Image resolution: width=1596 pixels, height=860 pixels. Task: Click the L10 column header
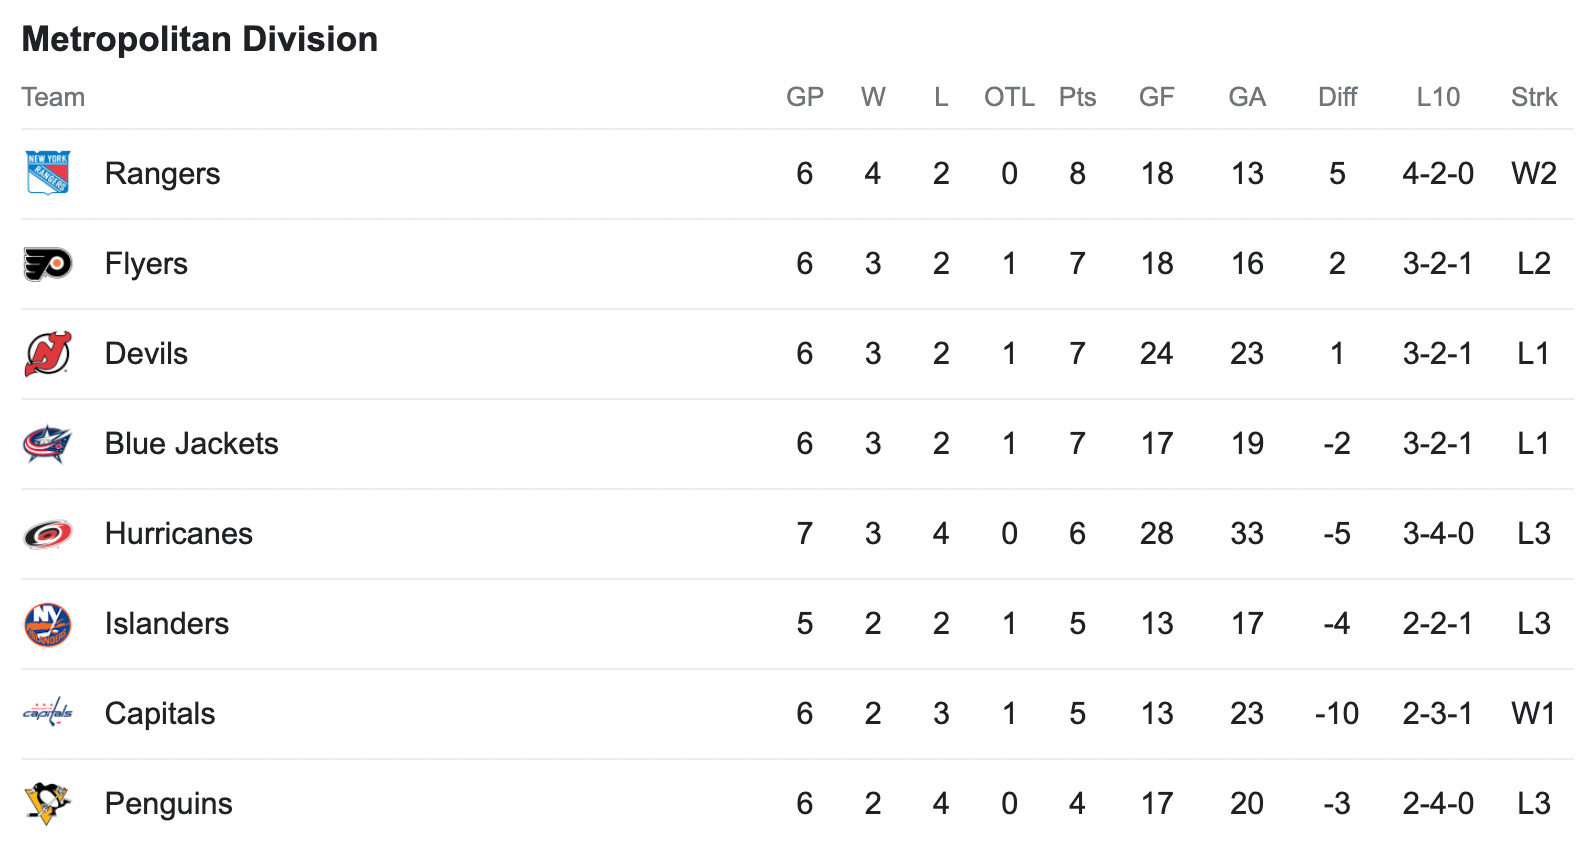pyautogui.click(x=1437, y=97)
